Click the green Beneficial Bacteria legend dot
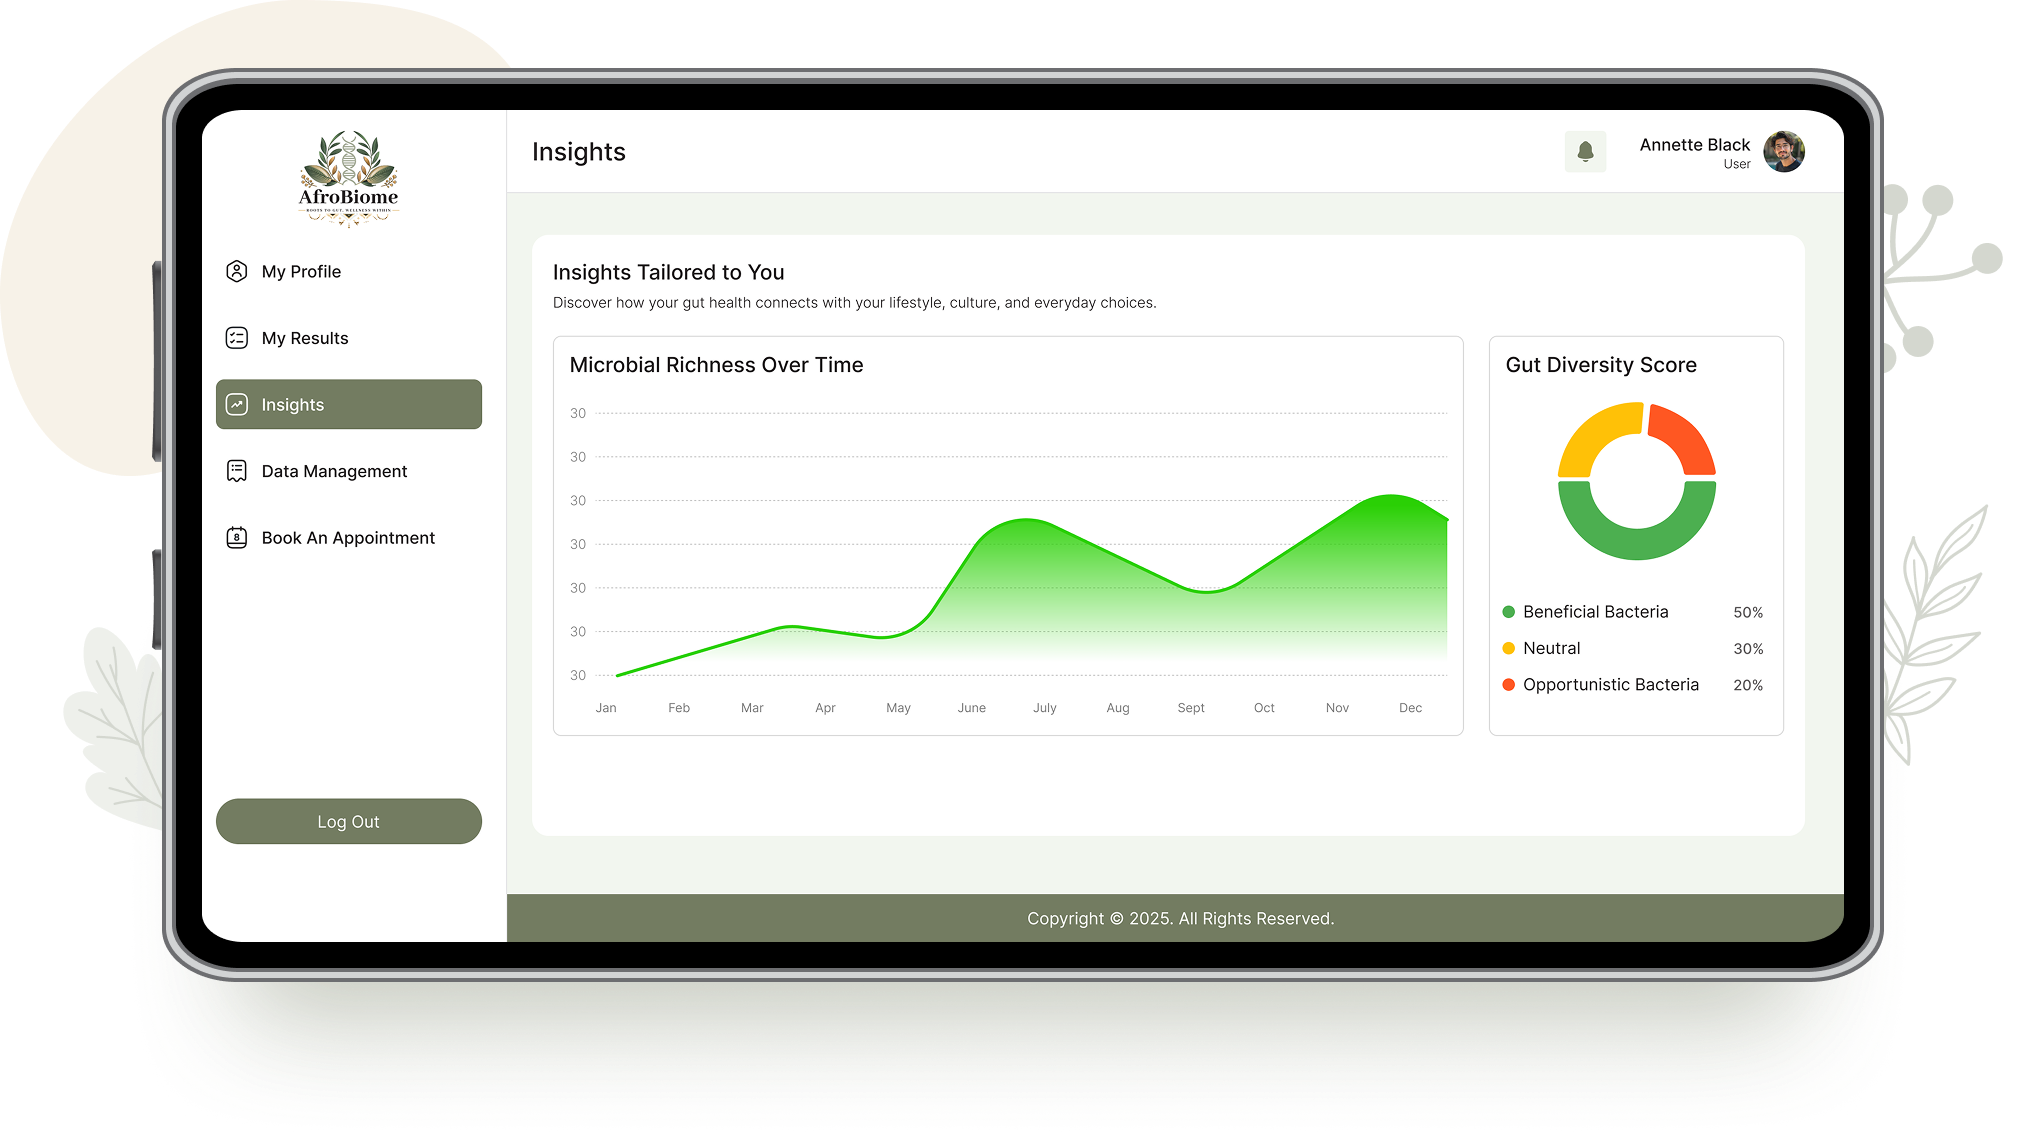This screenshot has width=2018, height=1142. (1508, 612)
